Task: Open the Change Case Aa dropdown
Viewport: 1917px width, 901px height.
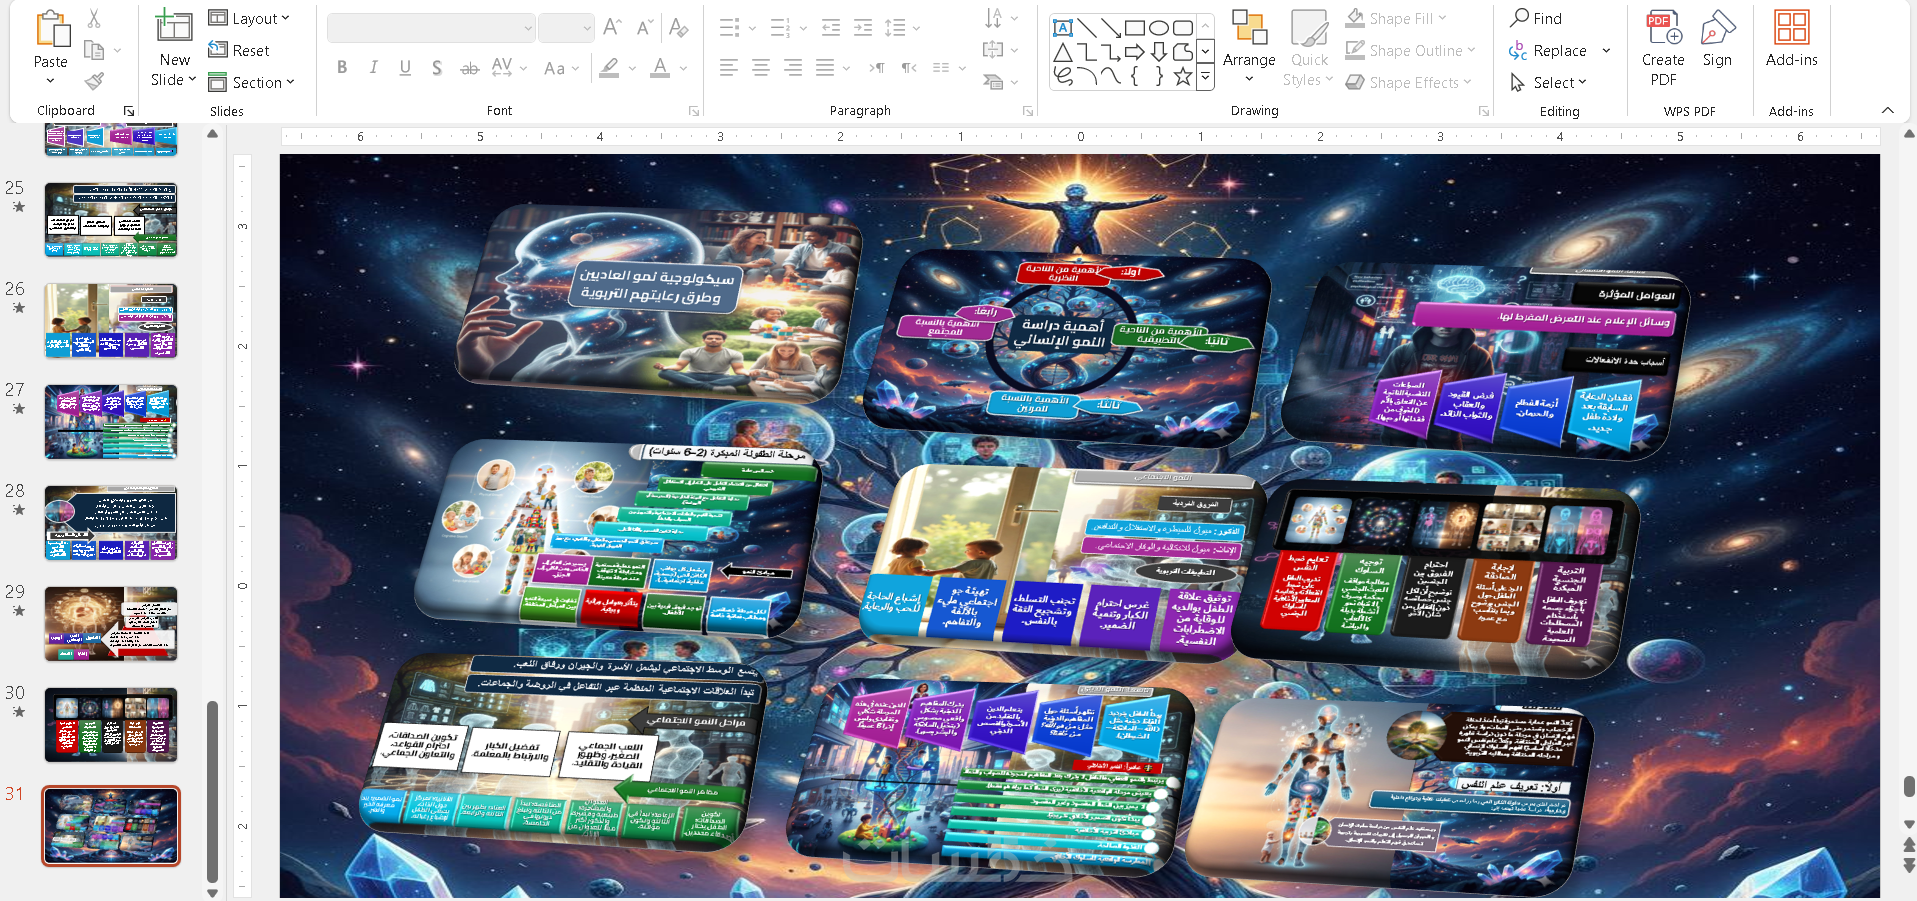Action: tap(561, 68)
